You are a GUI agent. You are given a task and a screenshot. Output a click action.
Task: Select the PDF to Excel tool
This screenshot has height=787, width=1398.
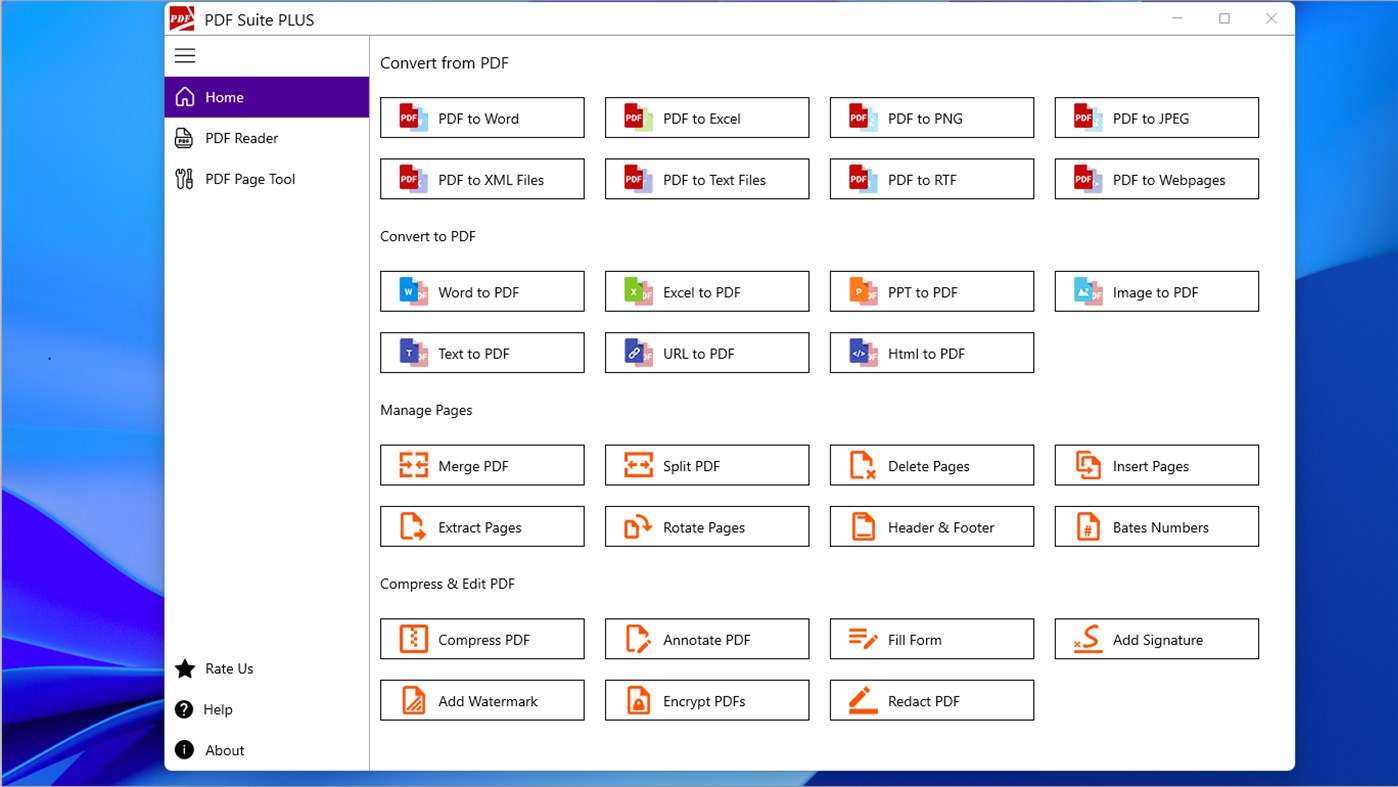point(706,117)
